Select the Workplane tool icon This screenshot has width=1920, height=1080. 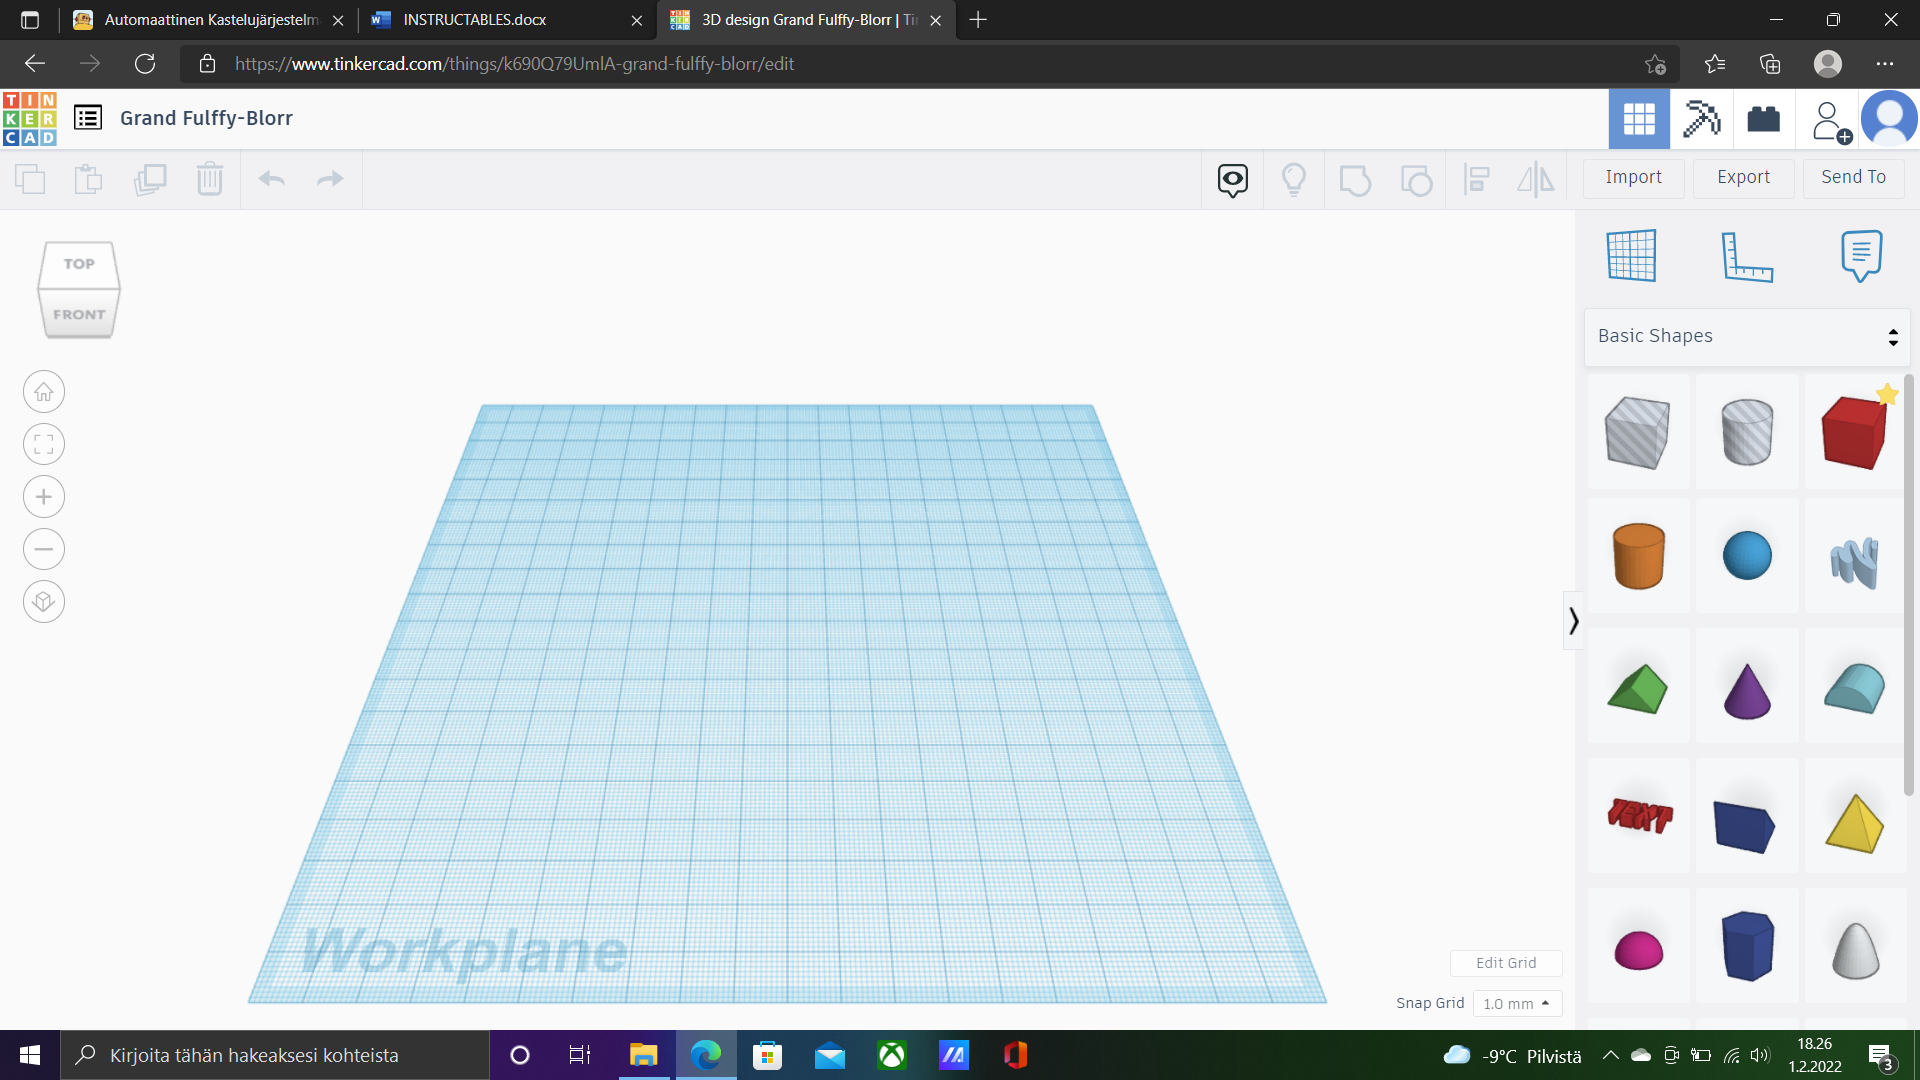point(1631,256)
